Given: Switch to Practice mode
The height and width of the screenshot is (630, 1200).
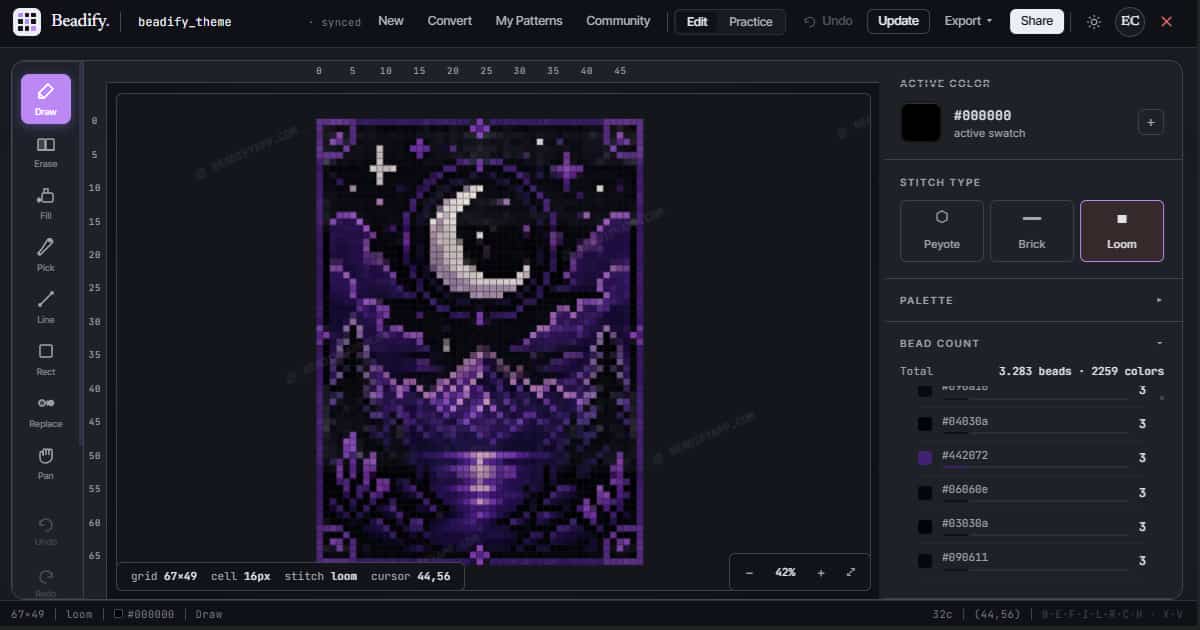Looking at the screenshot, I should (x=750, y=22).
